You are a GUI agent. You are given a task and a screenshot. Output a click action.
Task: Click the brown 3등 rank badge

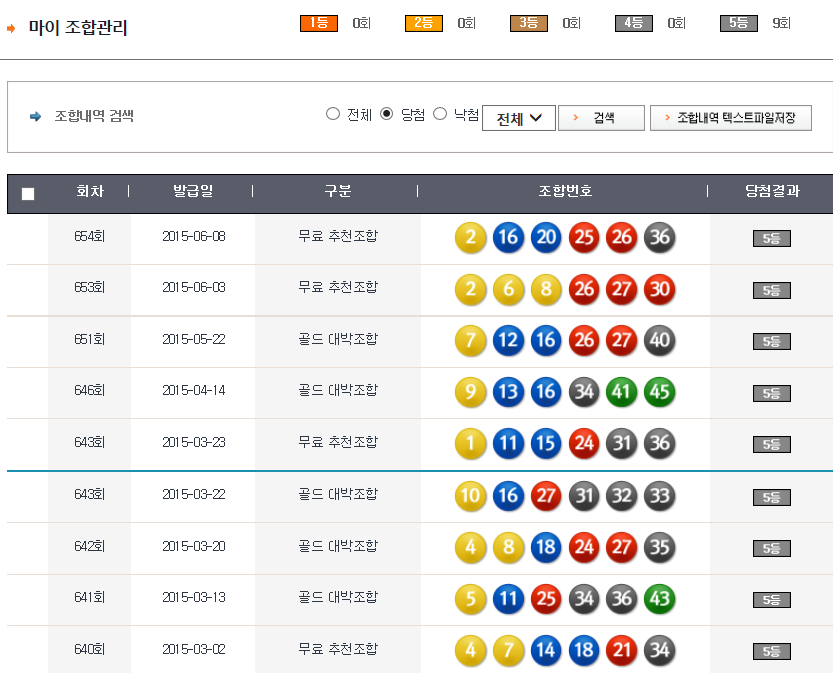click(x=528, y=23)
